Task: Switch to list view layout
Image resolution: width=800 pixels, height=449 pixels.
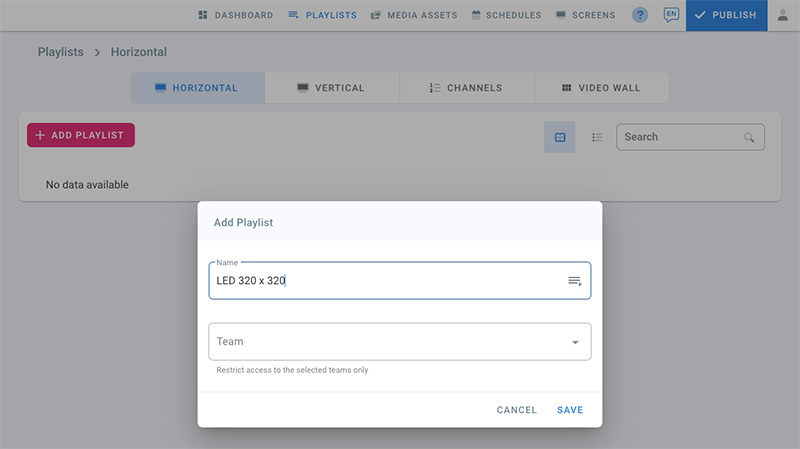Action: tap(597, 137)
